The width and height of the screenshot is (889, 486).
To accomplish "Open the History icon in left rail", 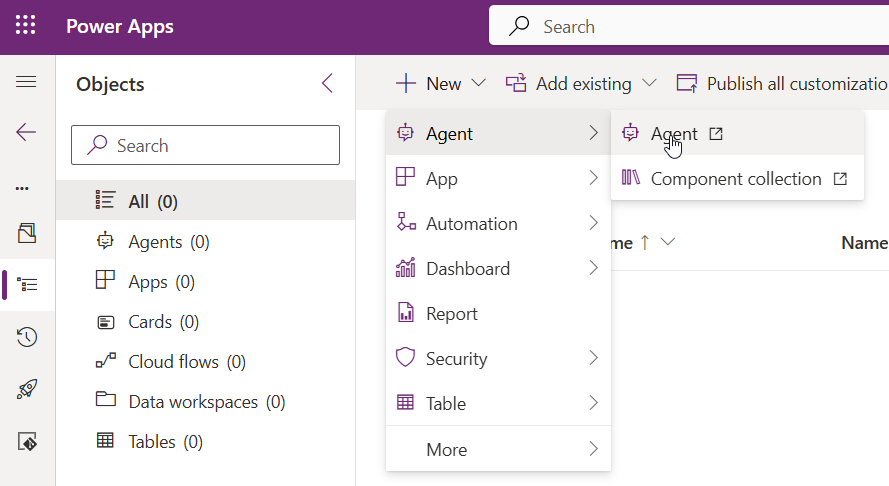I will (x=26, y=337).
